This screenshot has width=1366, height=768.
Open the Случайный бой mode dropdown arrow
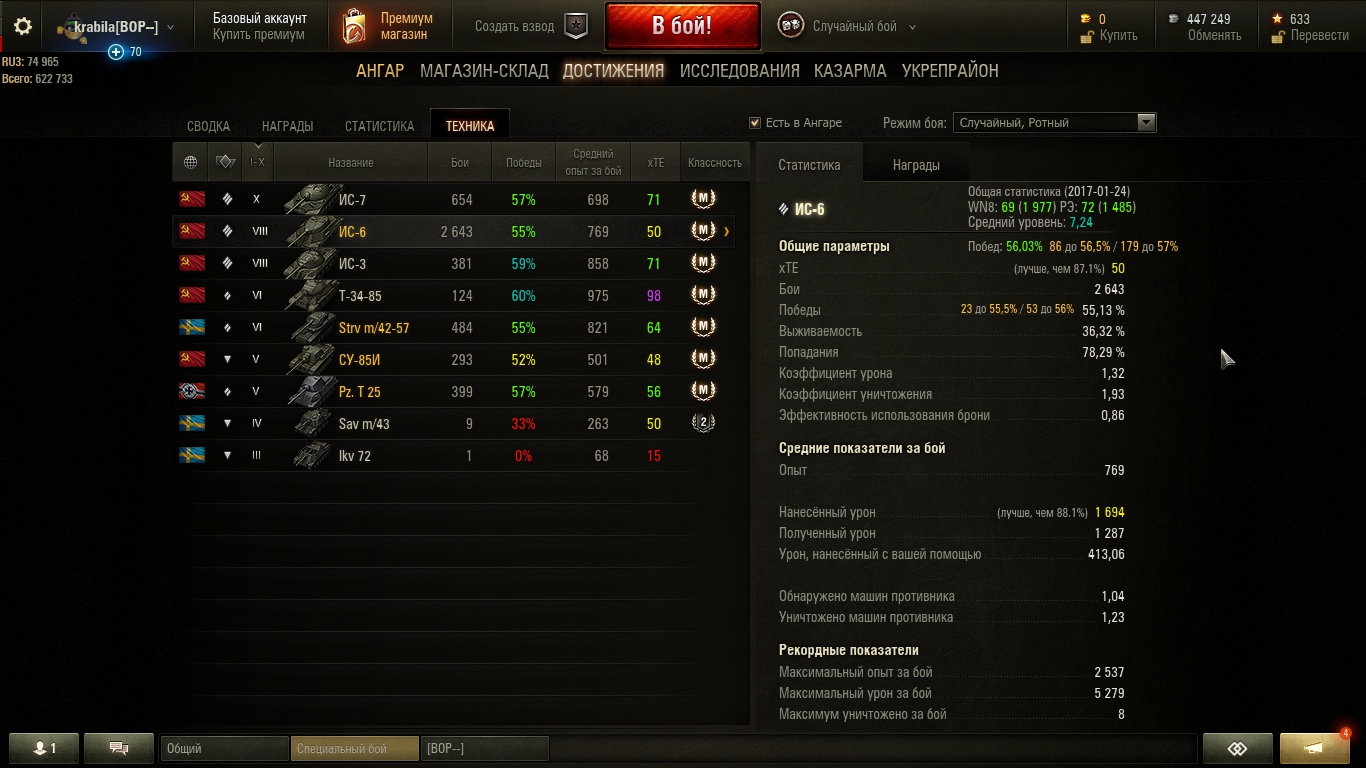(912, 28)
